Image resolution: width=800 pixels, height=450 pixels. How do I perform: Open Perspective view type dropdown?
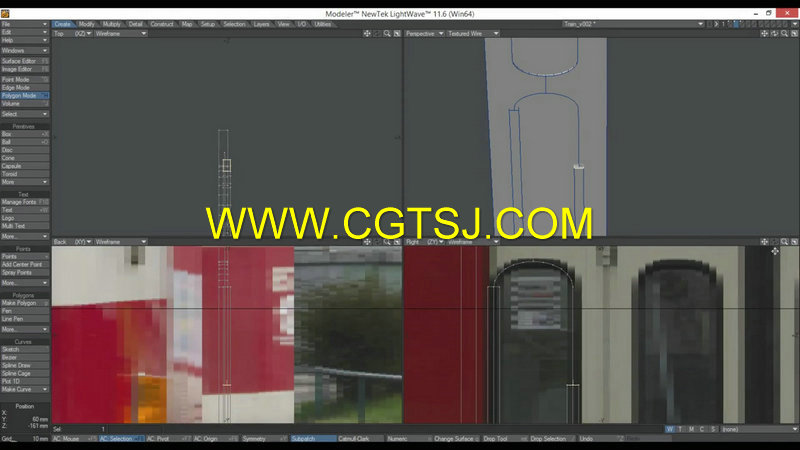click(424, 34)
